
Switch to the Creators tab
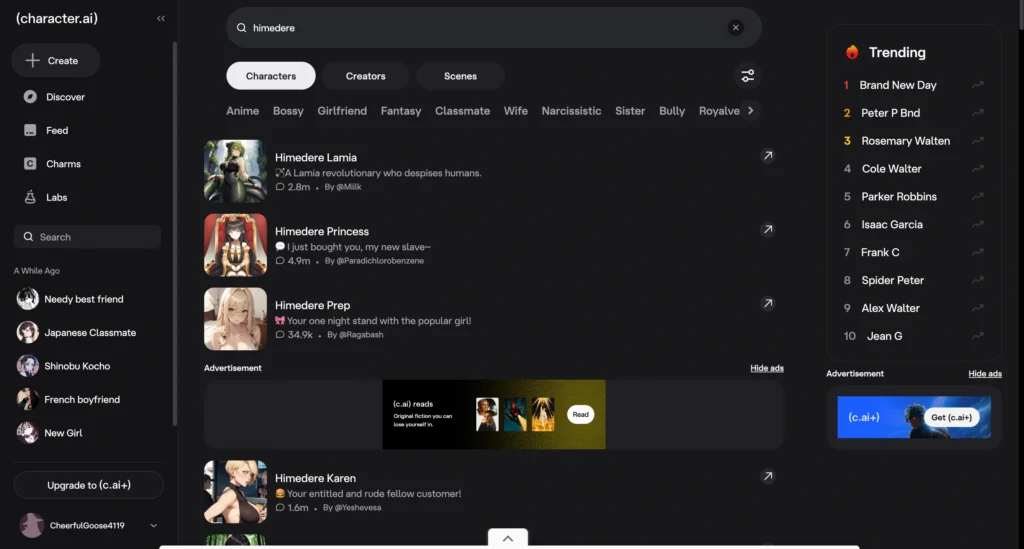pos(366,76)
